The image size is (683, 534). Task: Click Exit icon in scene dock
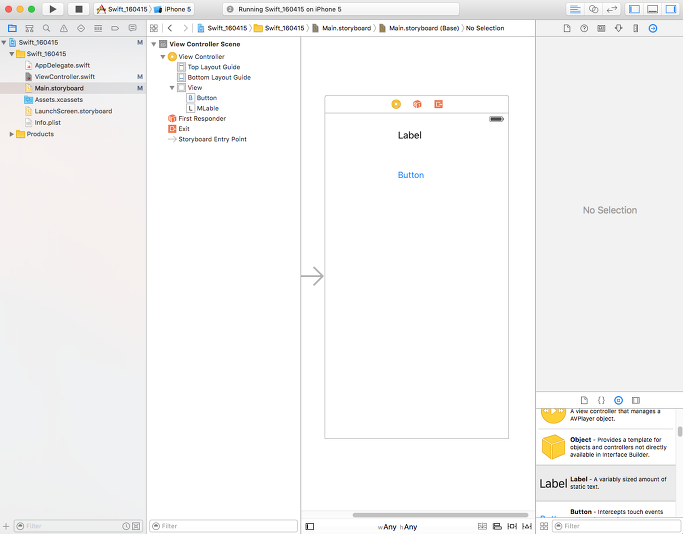coord(439,104)
